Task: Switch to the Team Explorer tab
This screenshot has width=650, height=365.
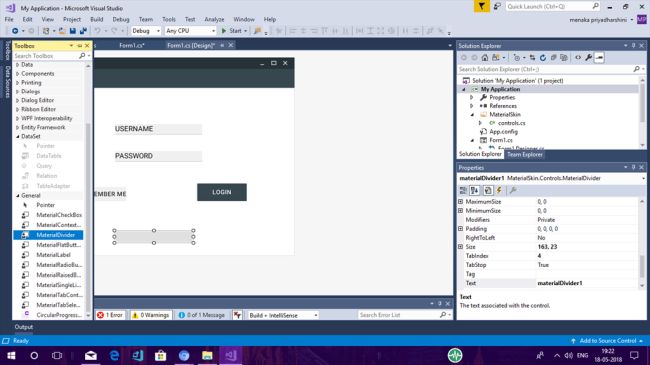Action: coord(524,154)
